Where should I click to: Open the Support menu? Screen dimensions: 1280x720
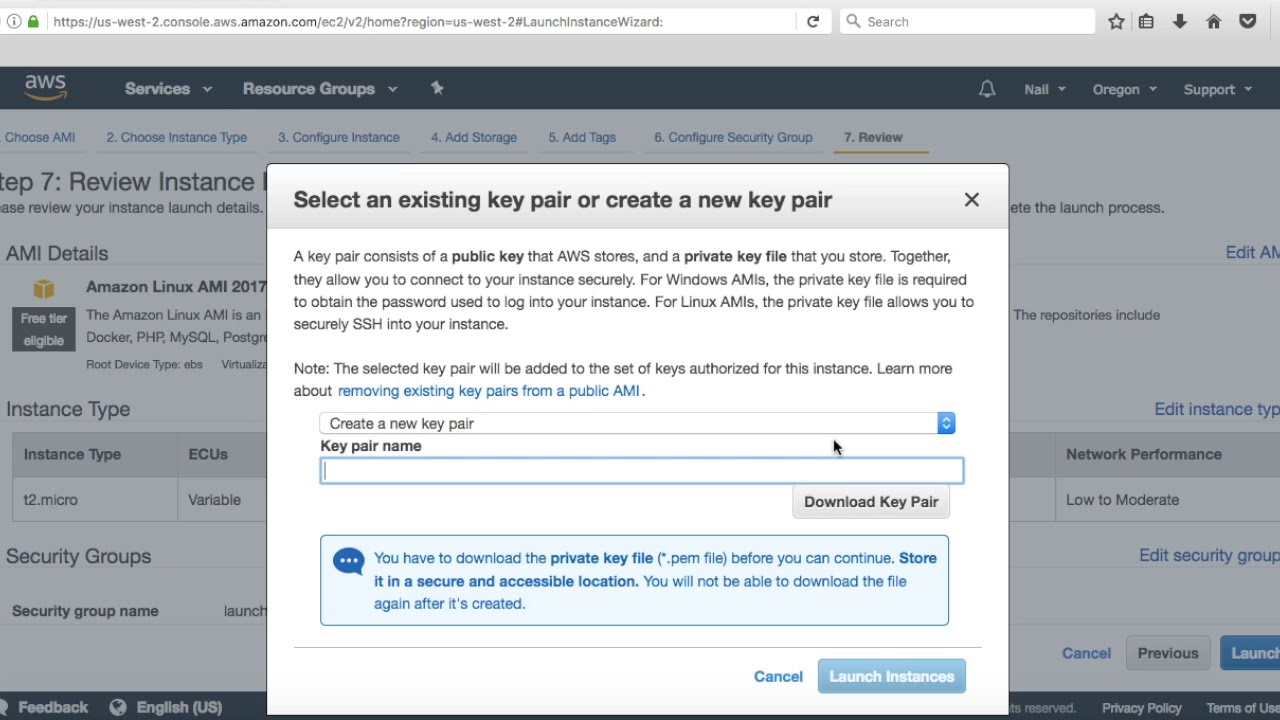point(1217,89)
